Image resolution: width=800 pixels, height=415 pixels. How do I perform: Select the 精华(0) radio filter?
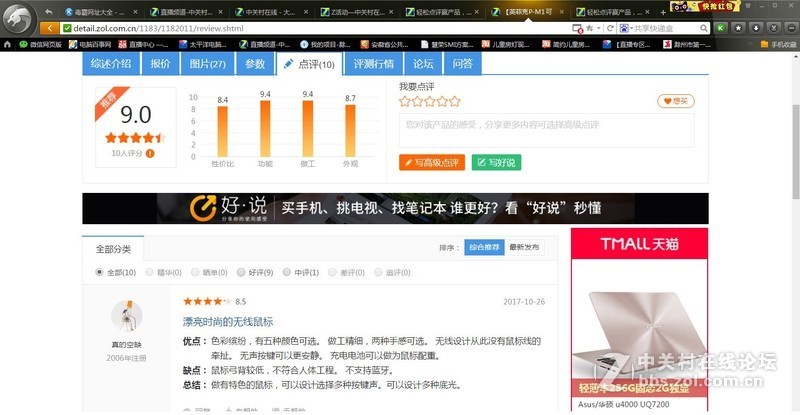149,272
